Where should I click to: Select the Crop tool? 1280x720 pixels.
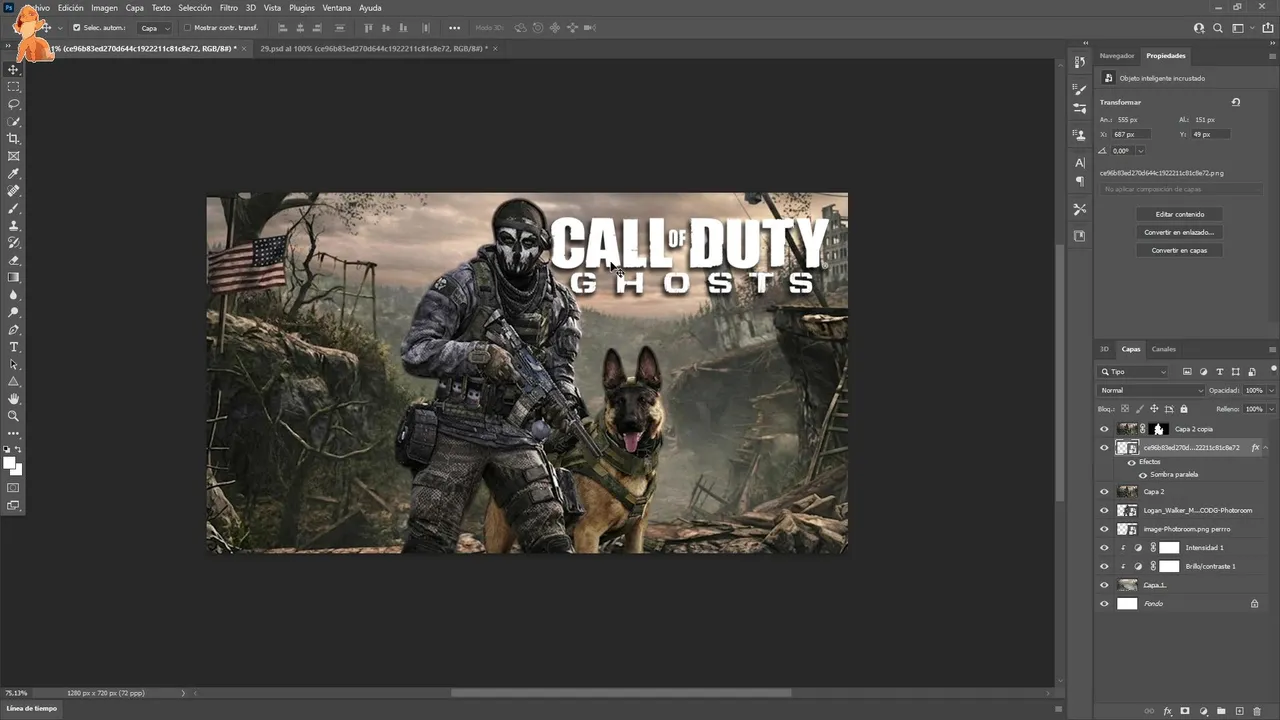pos(14,139)
